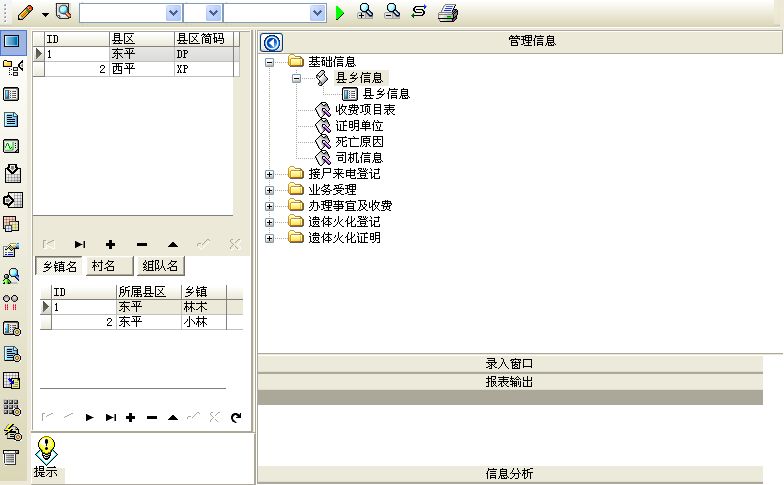This screenshot has height=485, width=784.
Task: Open the small arrow next to pencil tool
Action: [46, 15]
